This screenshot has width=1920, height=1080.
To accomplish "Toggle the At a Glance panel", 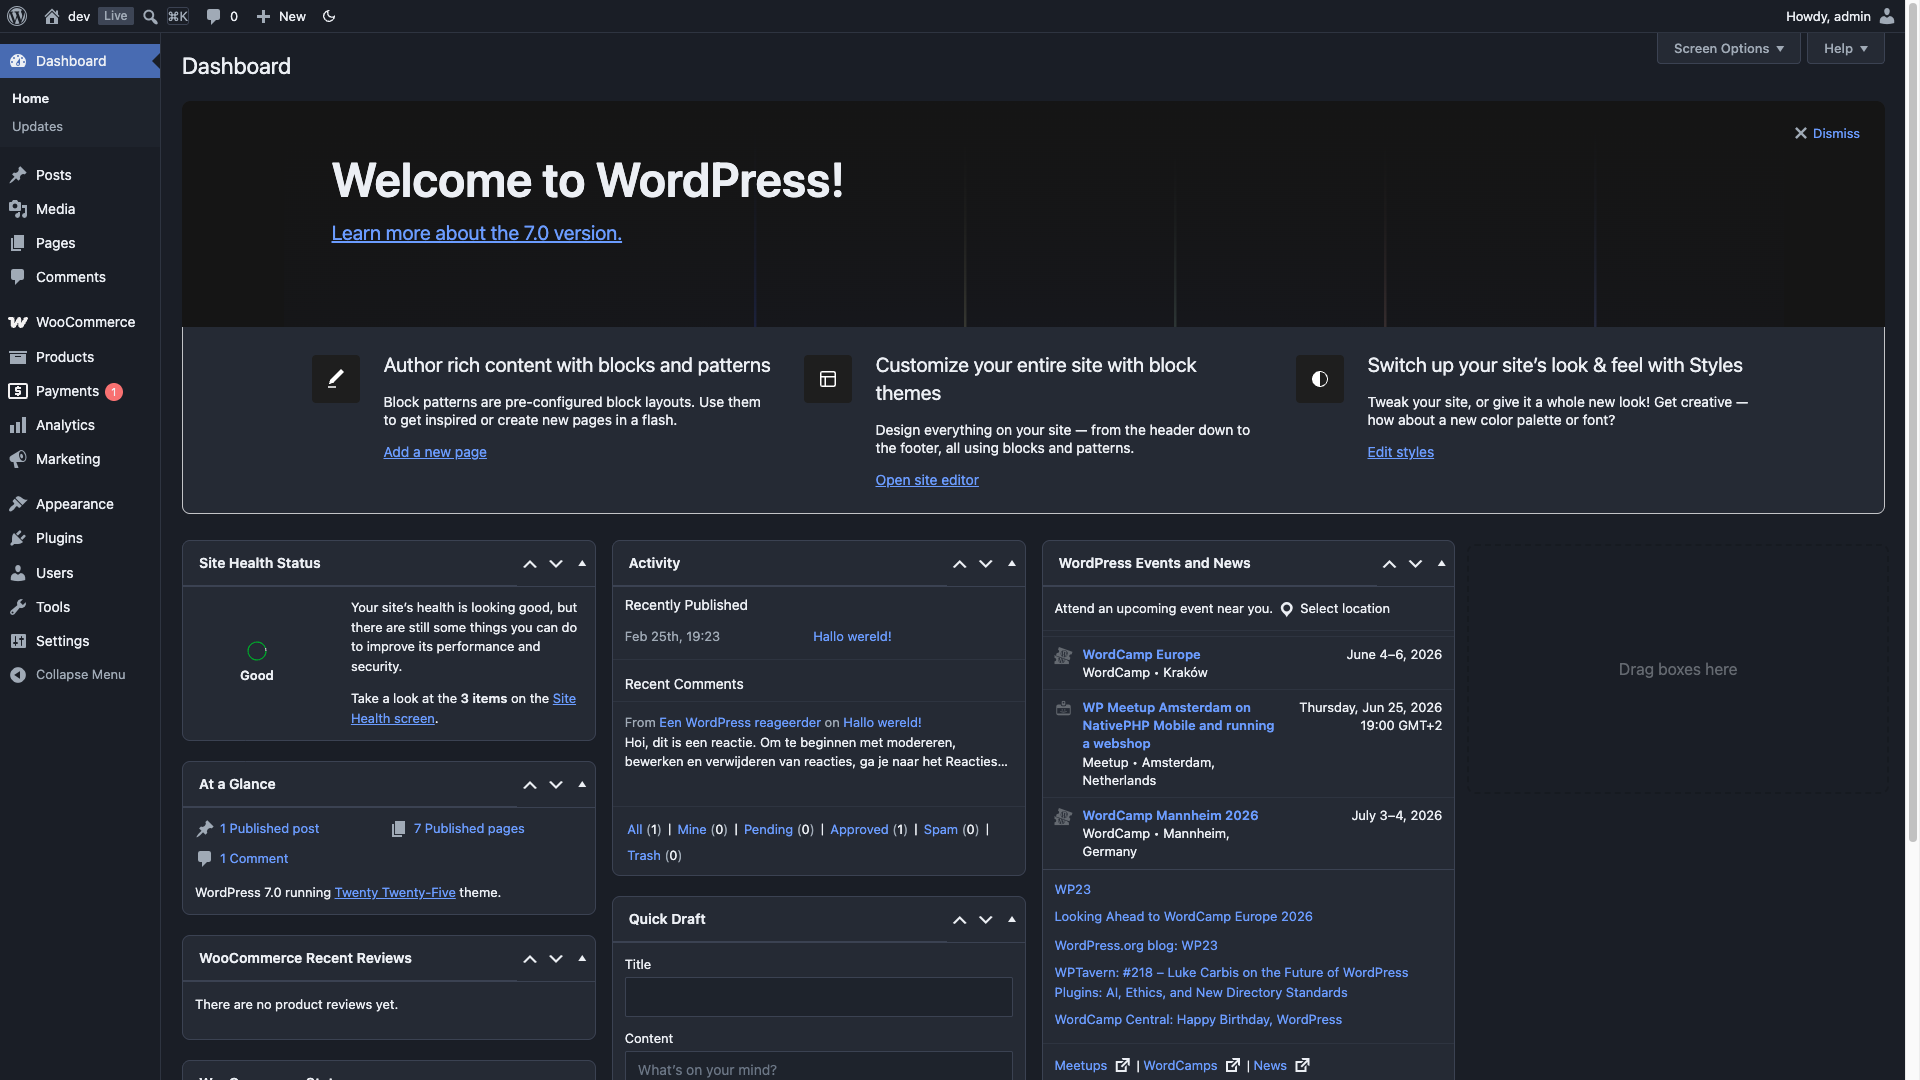I will click(582, 785).
